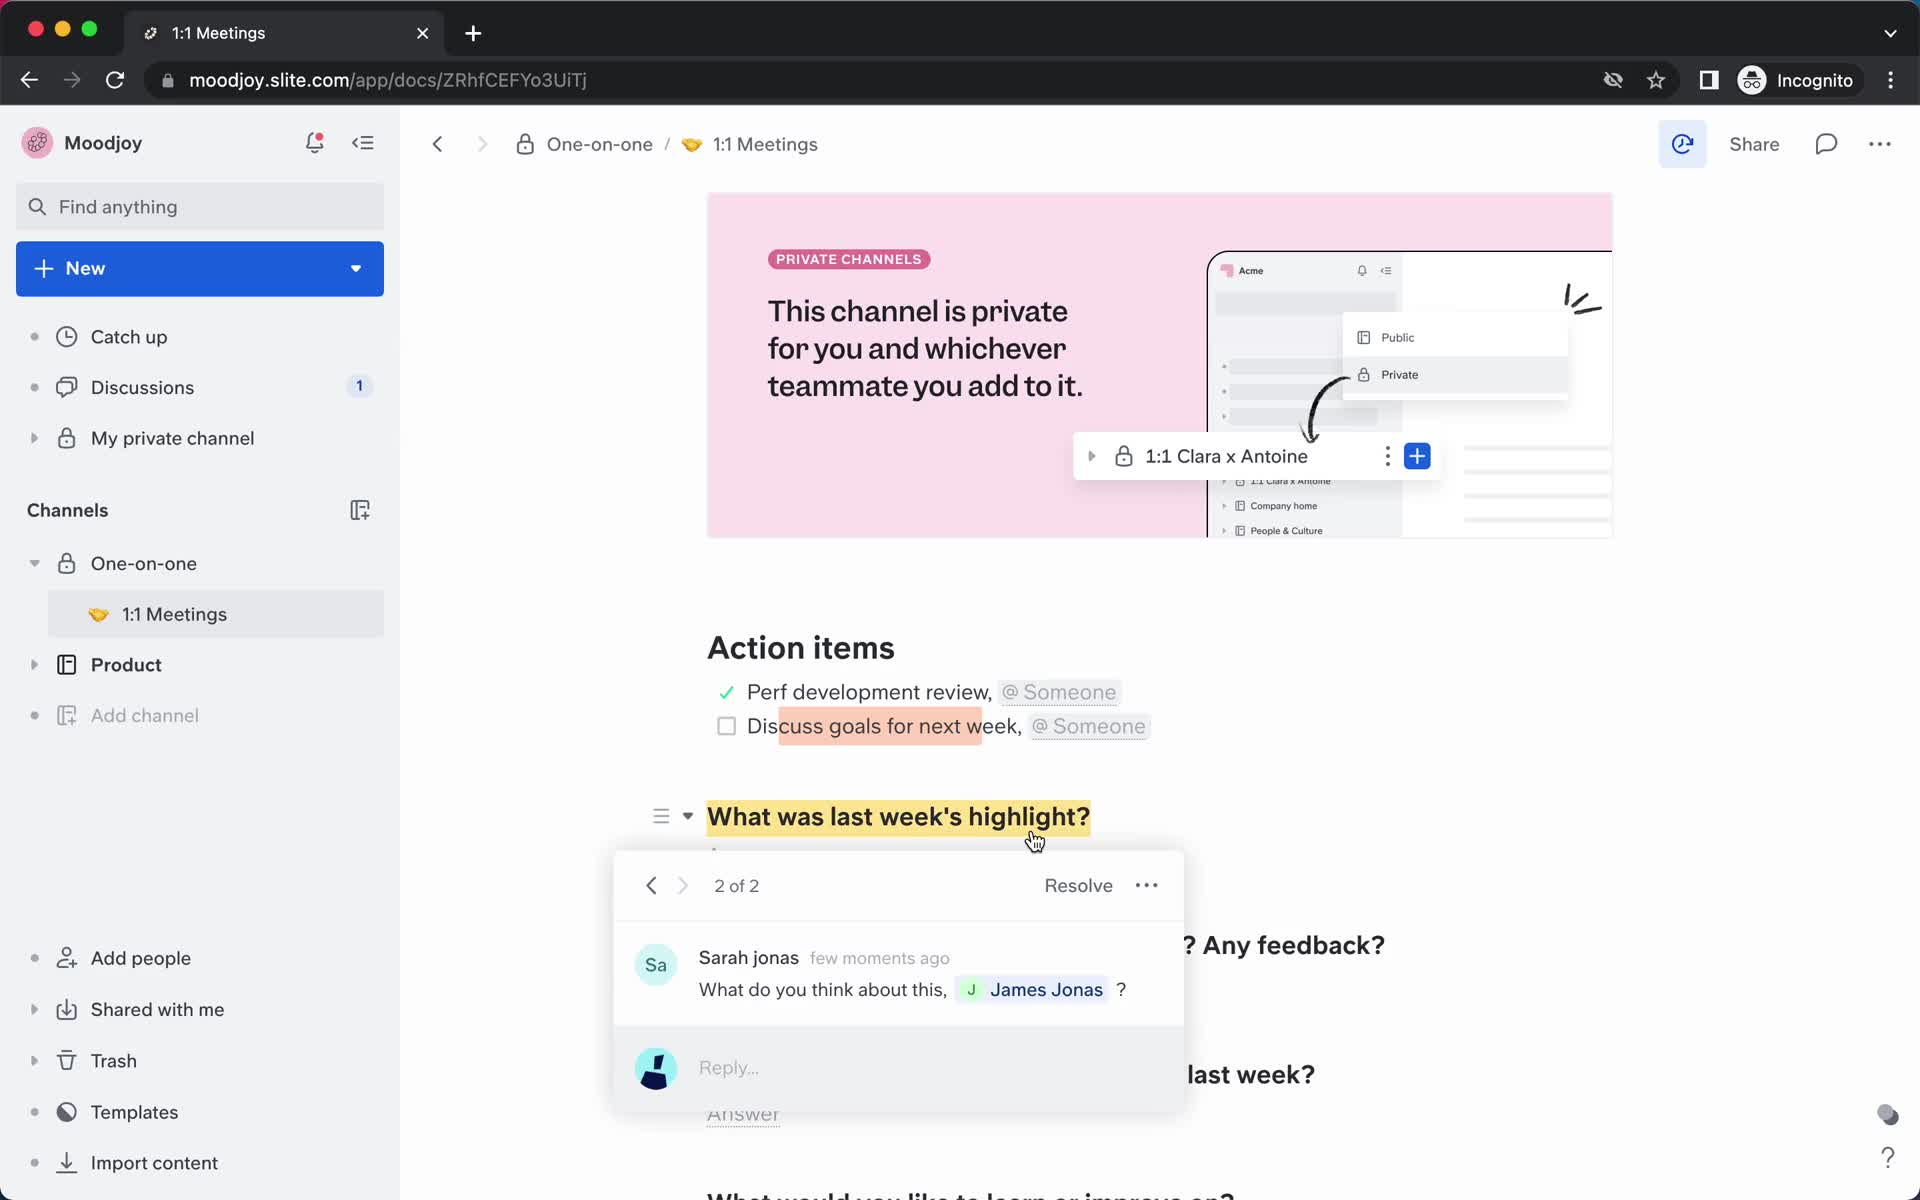Image resolution: width=1920 pixels, height=1200 pixels.
Task: Click the Add channel link in sidebar
Action: click(144, 715)
